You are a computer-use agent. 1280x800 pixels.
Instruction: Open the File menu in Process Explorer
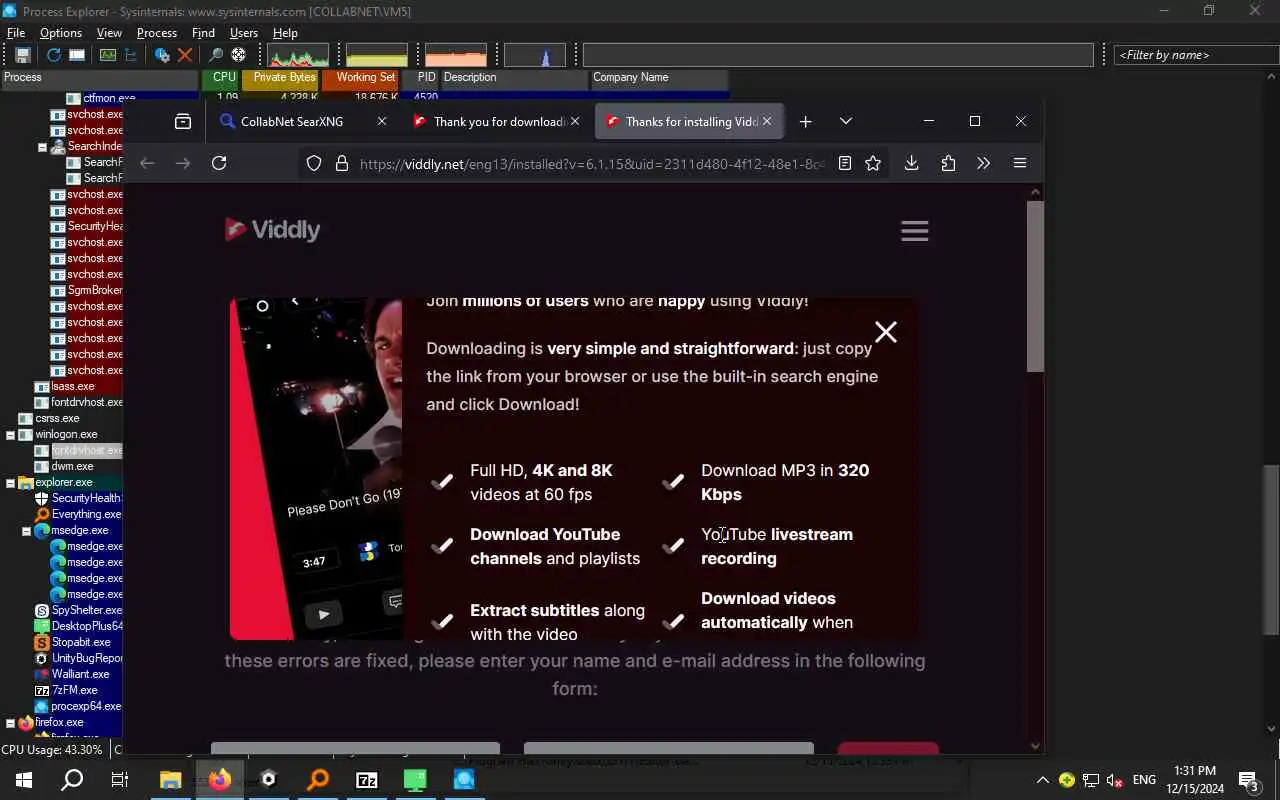coord(16,33)
